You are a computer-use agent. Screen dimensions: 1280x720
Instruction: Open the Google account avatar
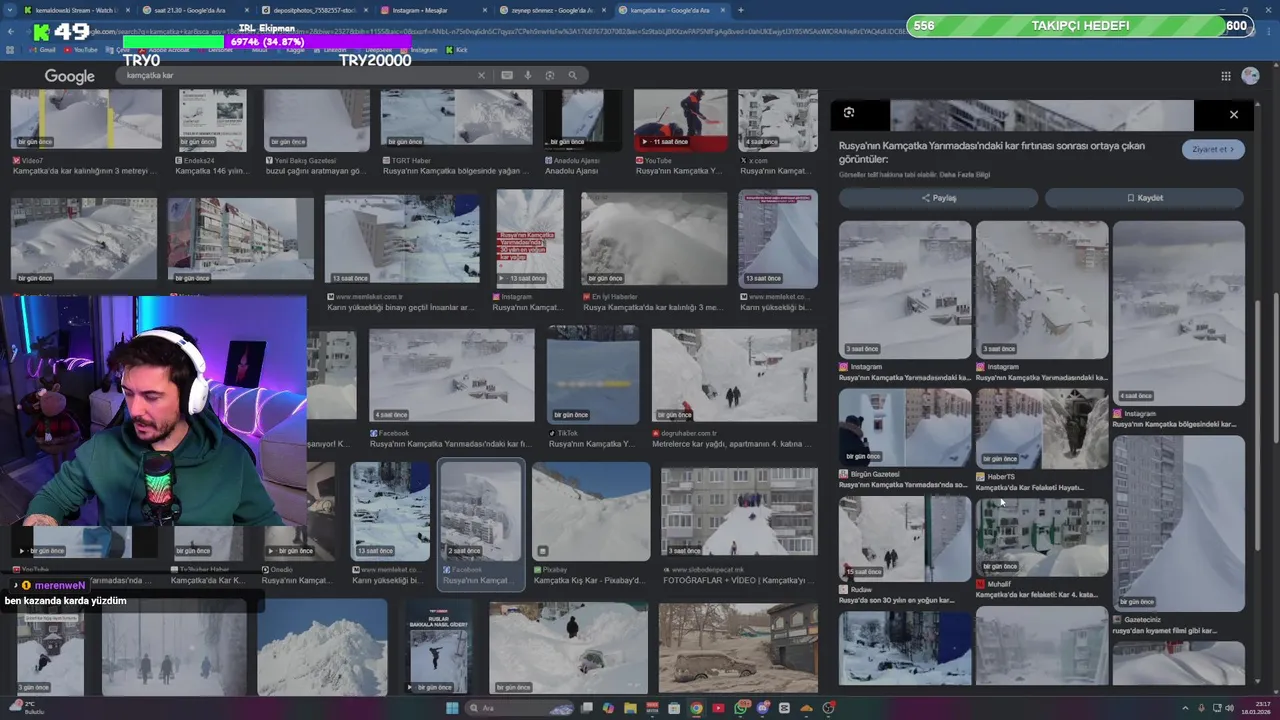pyautogui.click(x=1250, y=76)
